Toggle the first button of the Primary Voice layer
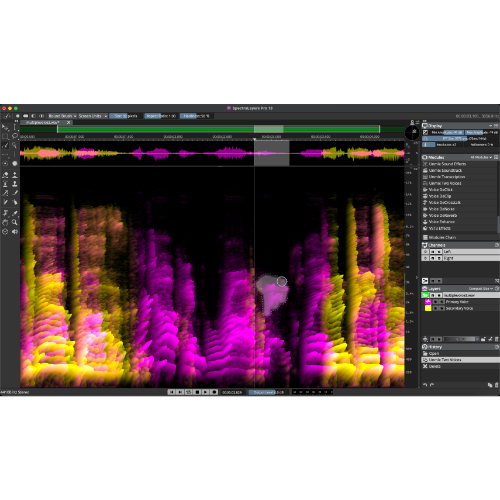 [x=435, y=302]
